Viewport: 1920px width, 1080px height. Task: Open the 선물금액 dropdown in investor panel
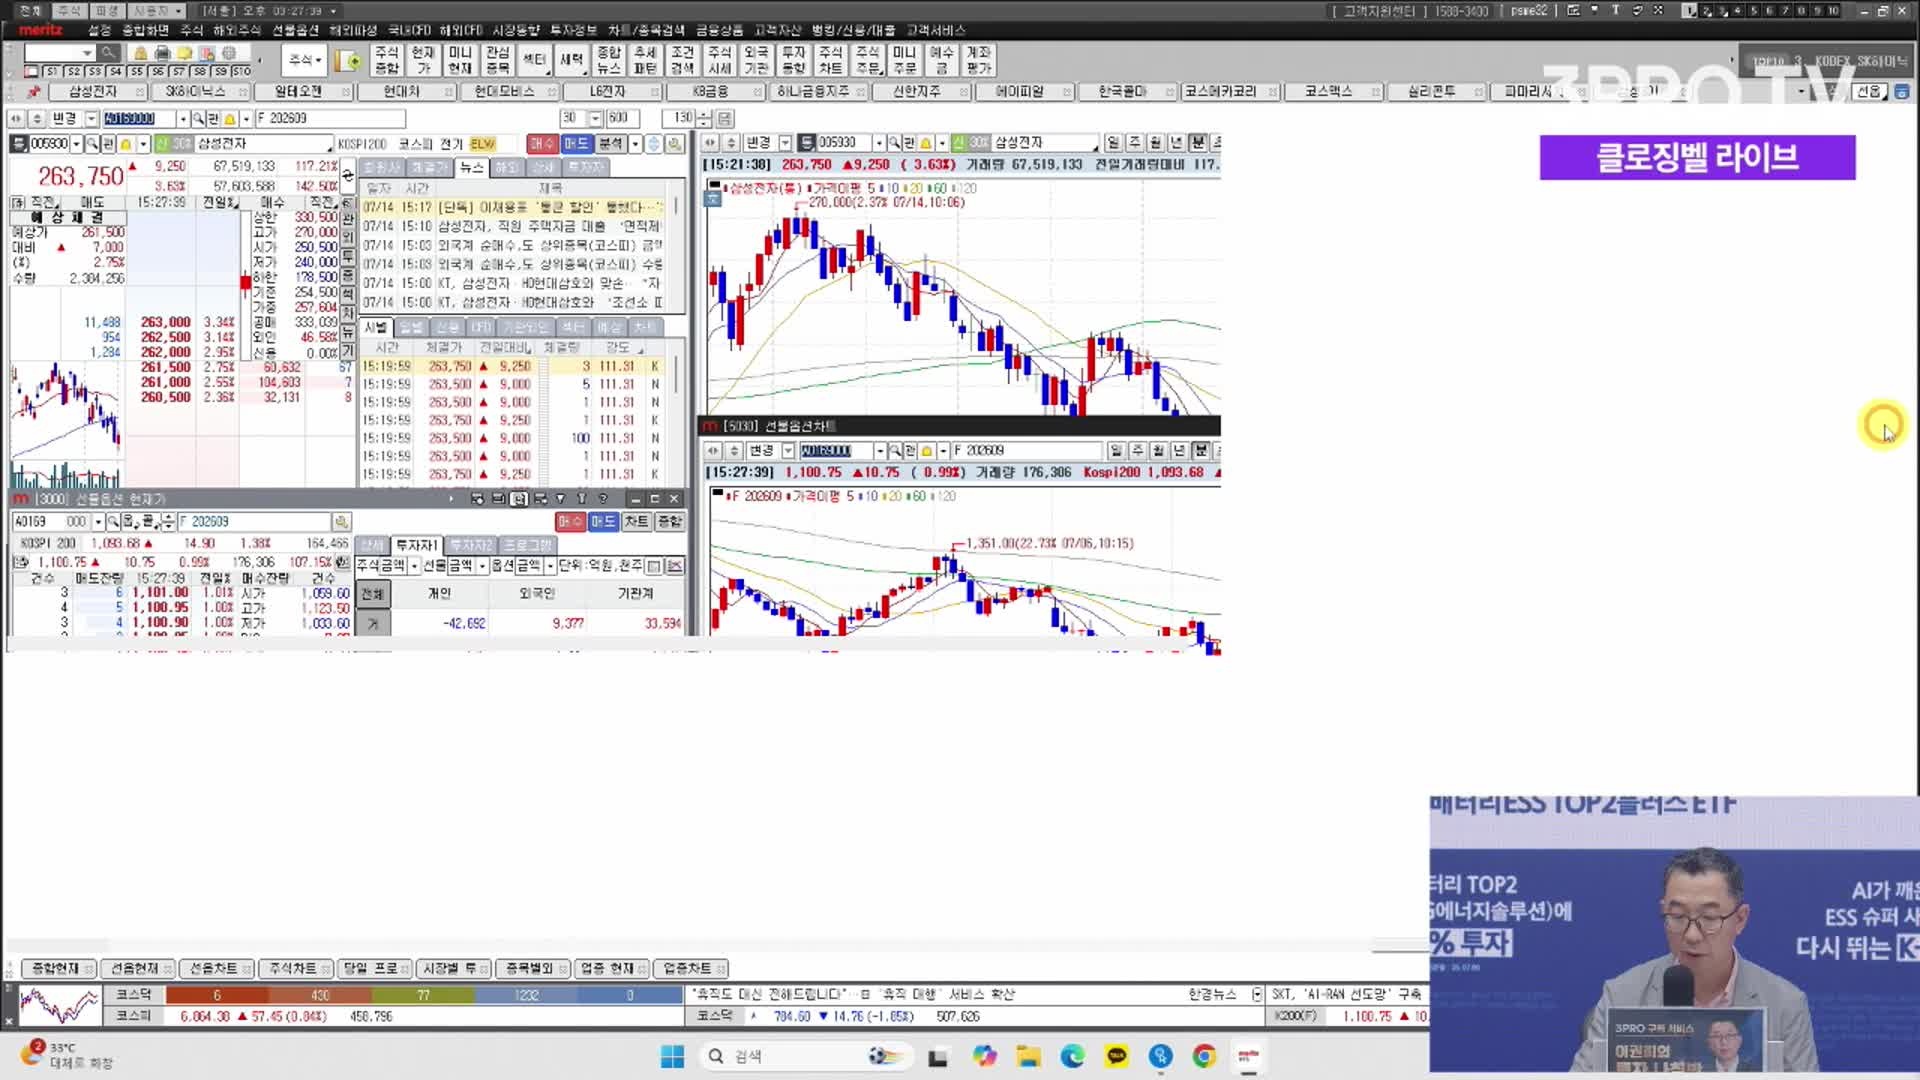click(x=482, y=566)
